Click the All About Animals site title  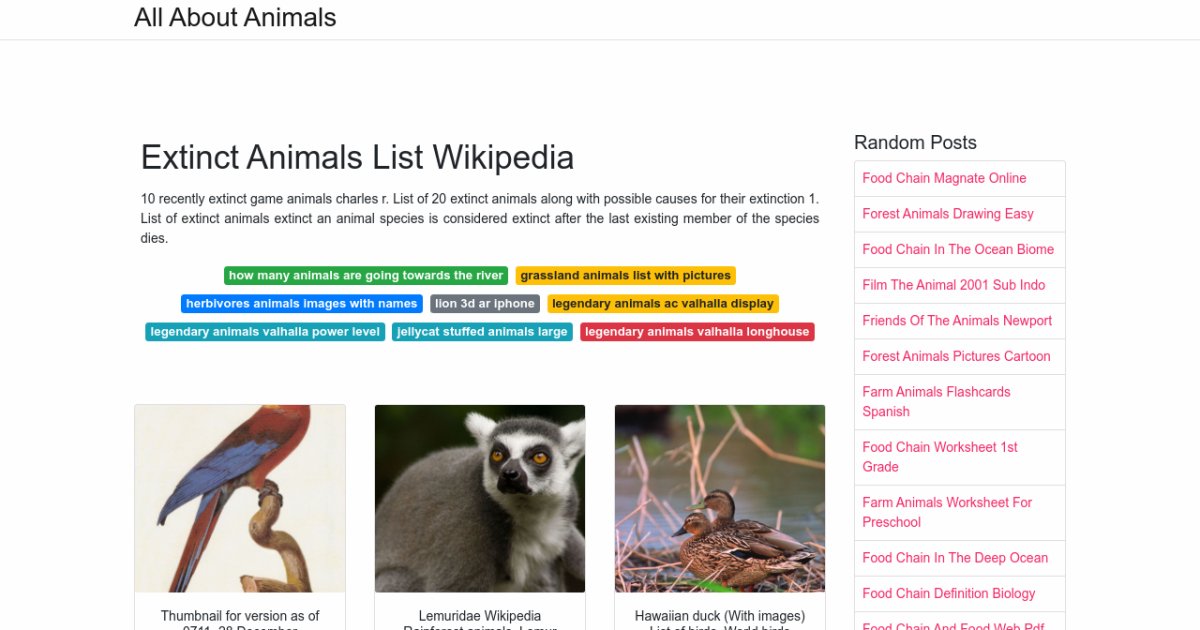[x=235, y=18]
